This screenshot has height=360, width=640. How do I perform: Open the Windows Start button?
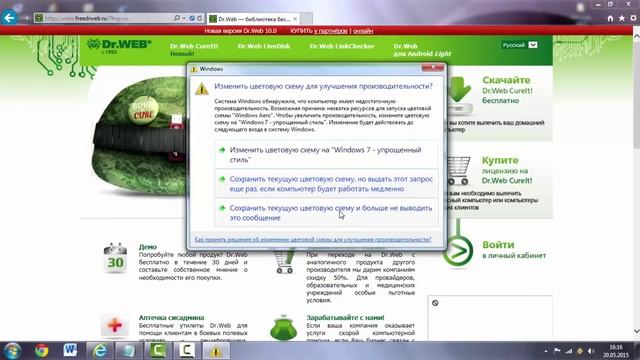coord(12,351)
